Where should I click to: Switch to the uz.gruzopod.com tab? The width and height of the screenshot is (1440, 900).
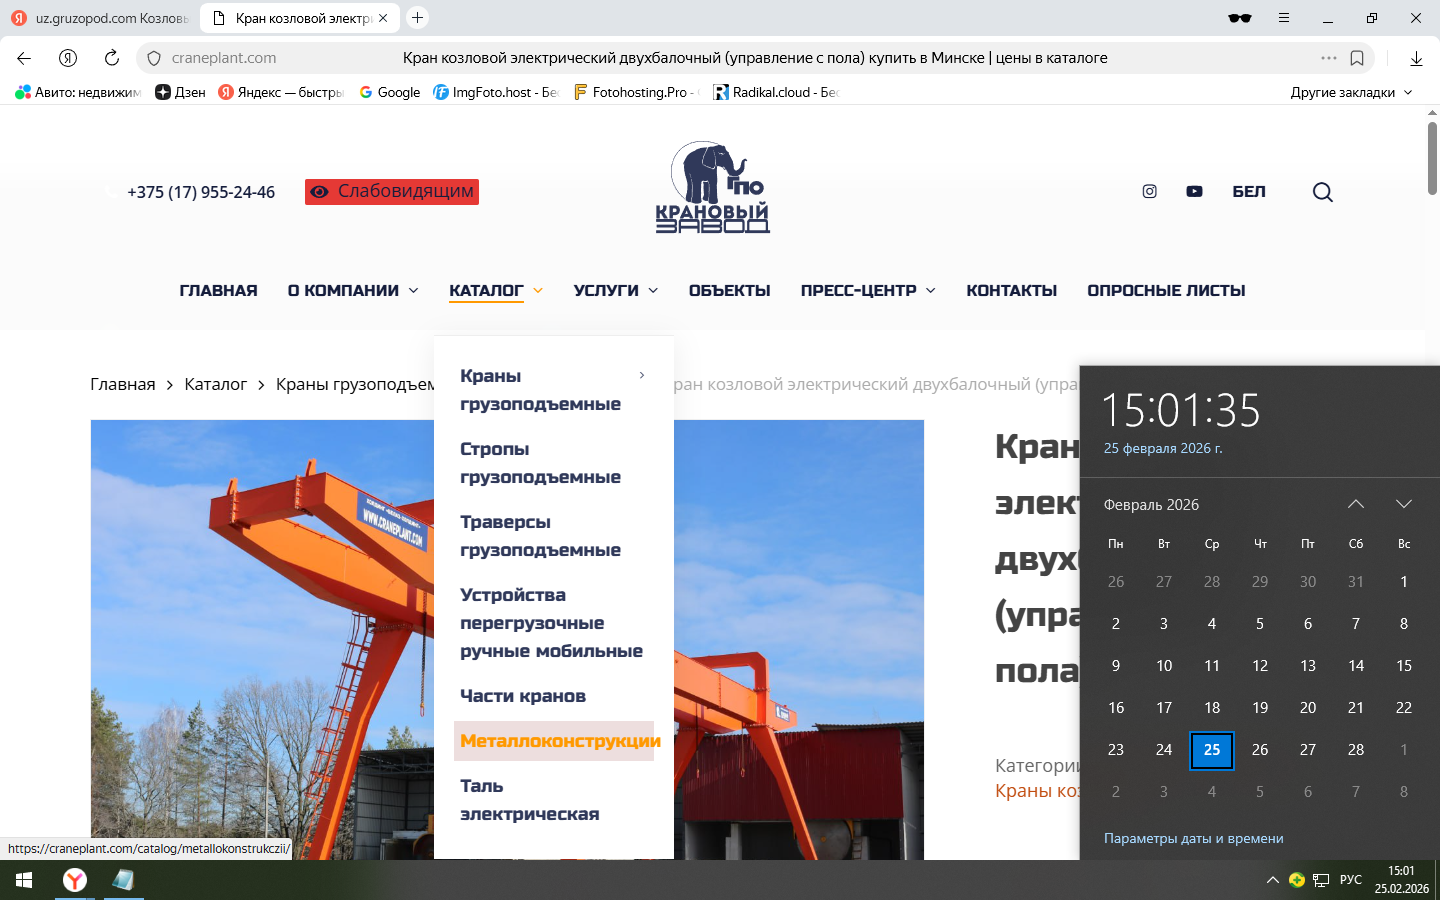pos(100,18)
